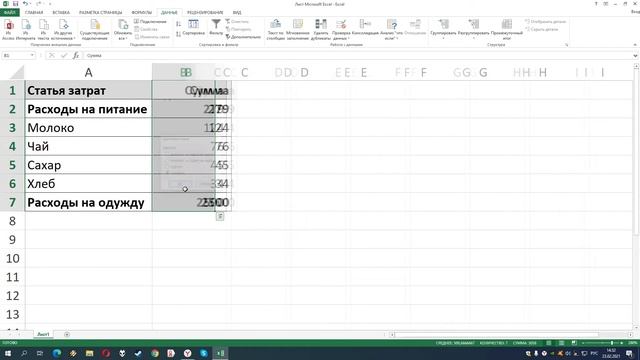Apply Flash Fill
Image resolution: width=640 pixels, height=360 pixels.
pos(298,29)
